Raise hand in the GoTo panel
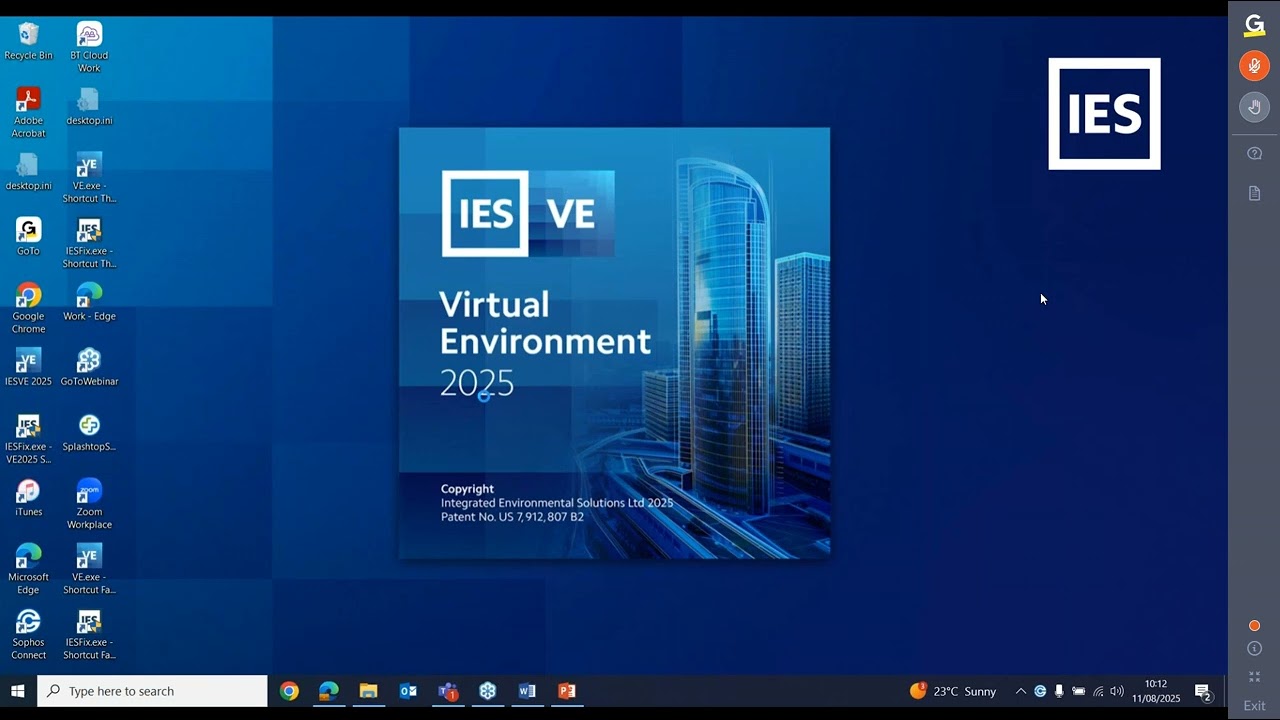The width and height of the screenshot is (1280, 720). point(1254,107)
